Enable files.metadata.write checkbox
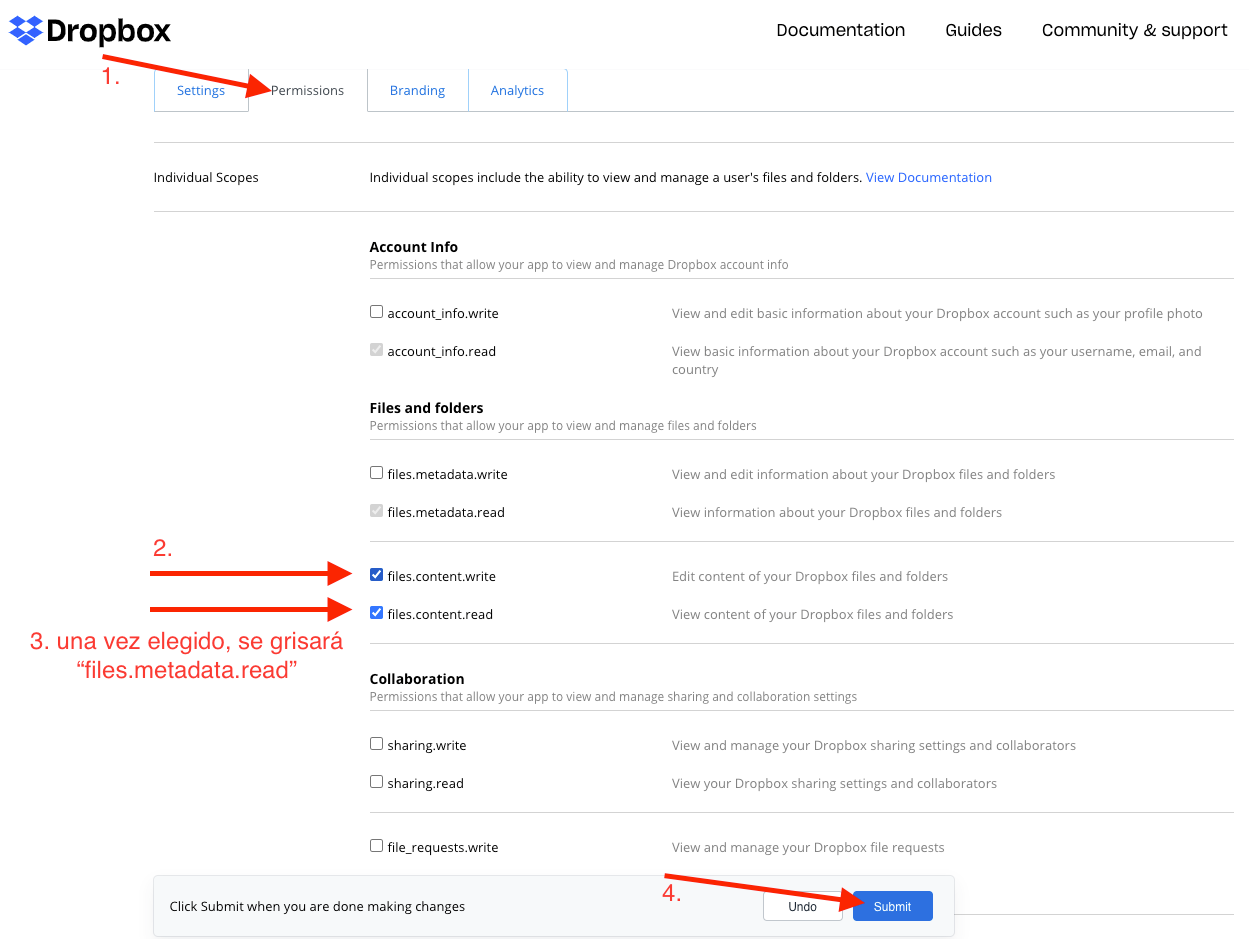The height and width of the screenshot is (939, 1249). tap(376, 473)
